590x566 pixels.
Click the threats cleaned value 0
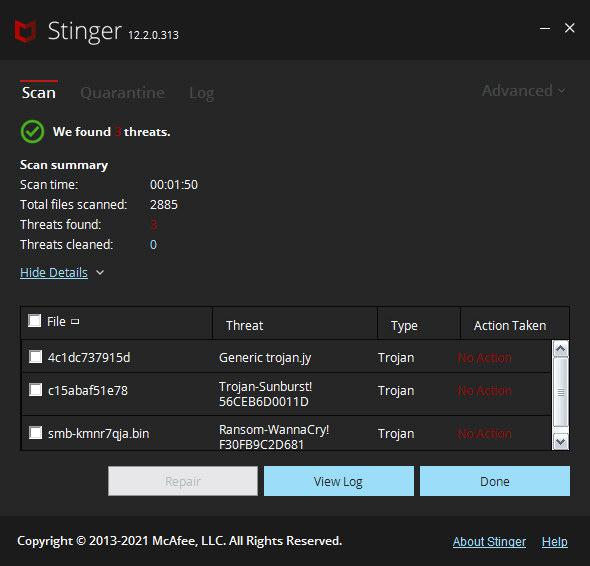pos(153,244)
